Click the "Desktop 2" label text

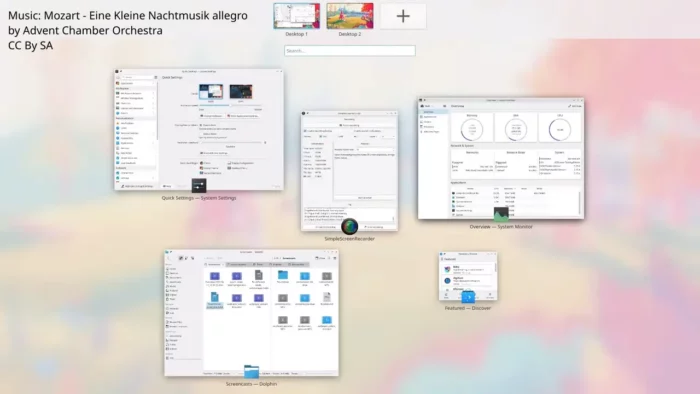[350, 34]
